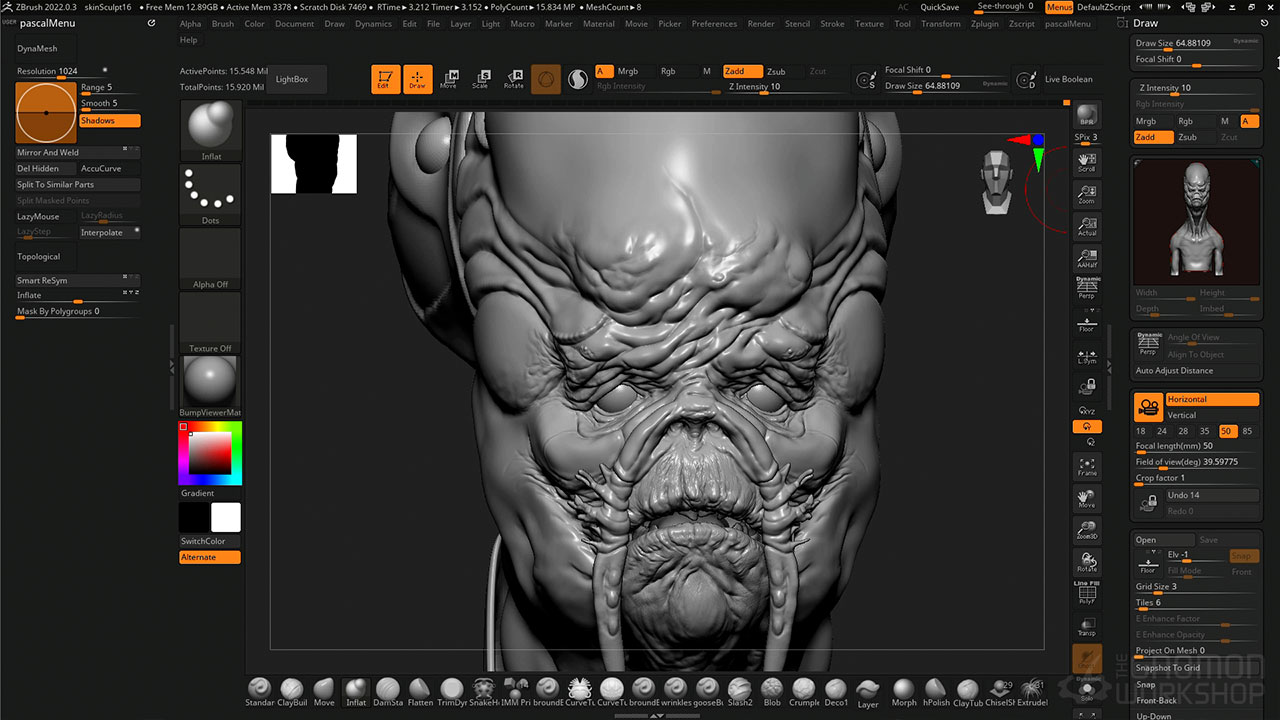Viewport: 1280px width, 720px height.
Task: Click the AAHalf icon
Action: click(x=1087, y=258)
